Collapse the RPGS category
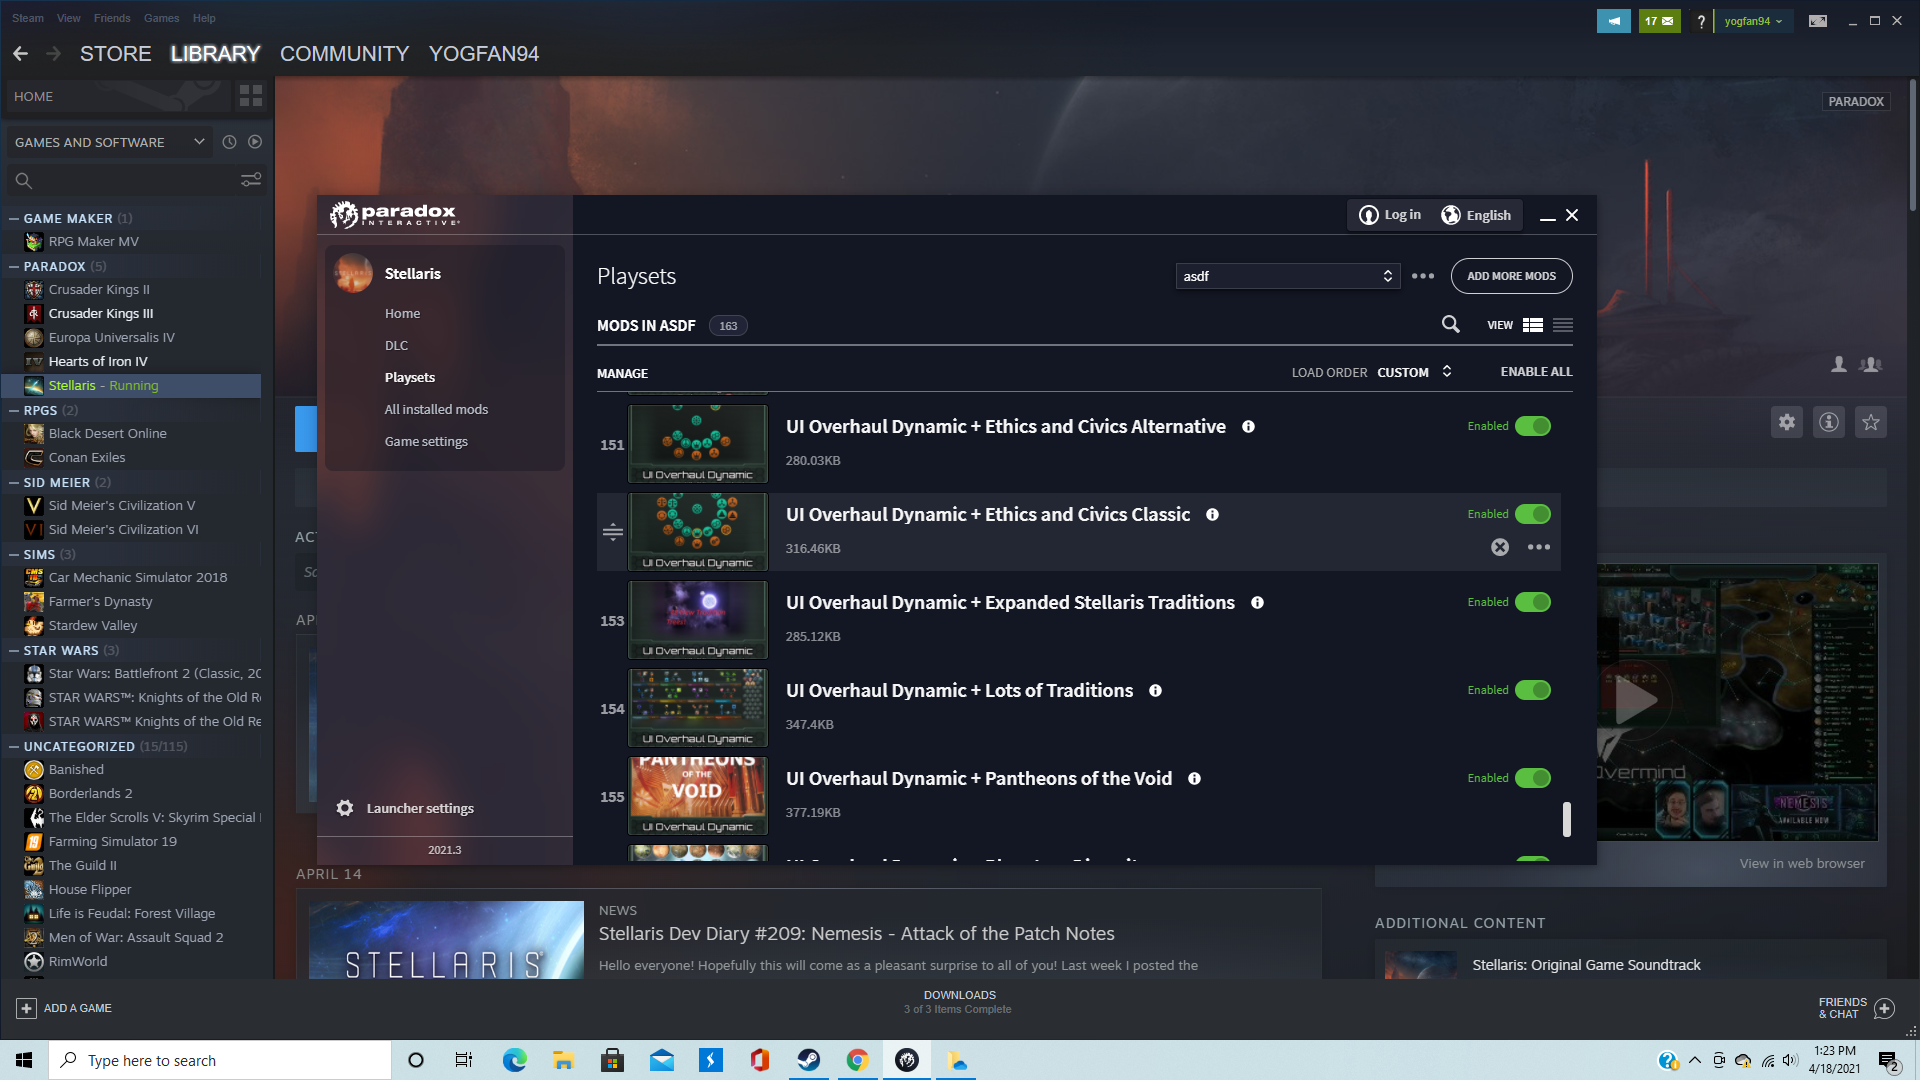Screen dimensions: 1920x1080 14,411
